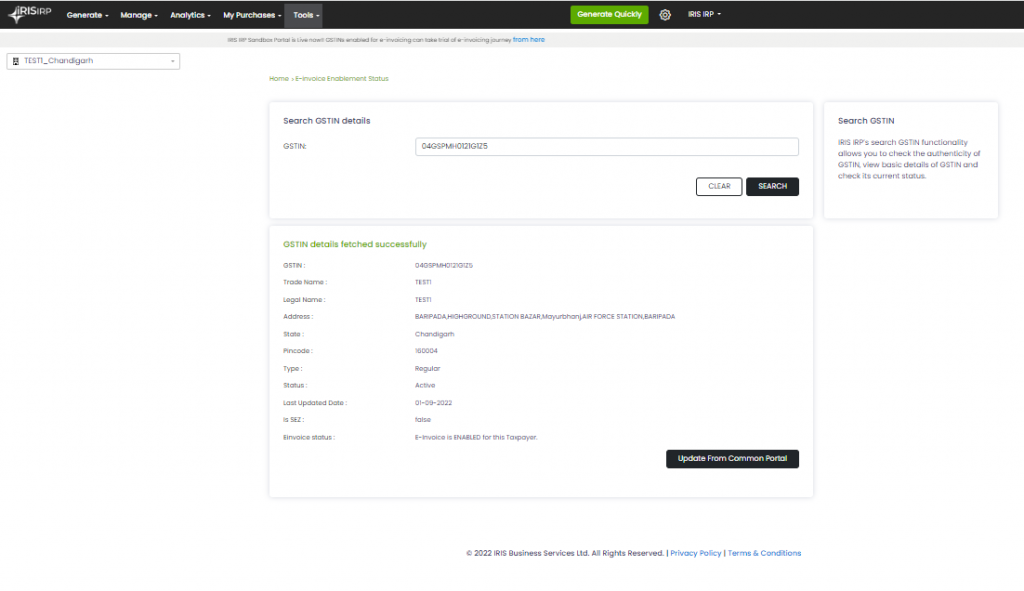Open the Manage dropdown

(x=140, y=15)
